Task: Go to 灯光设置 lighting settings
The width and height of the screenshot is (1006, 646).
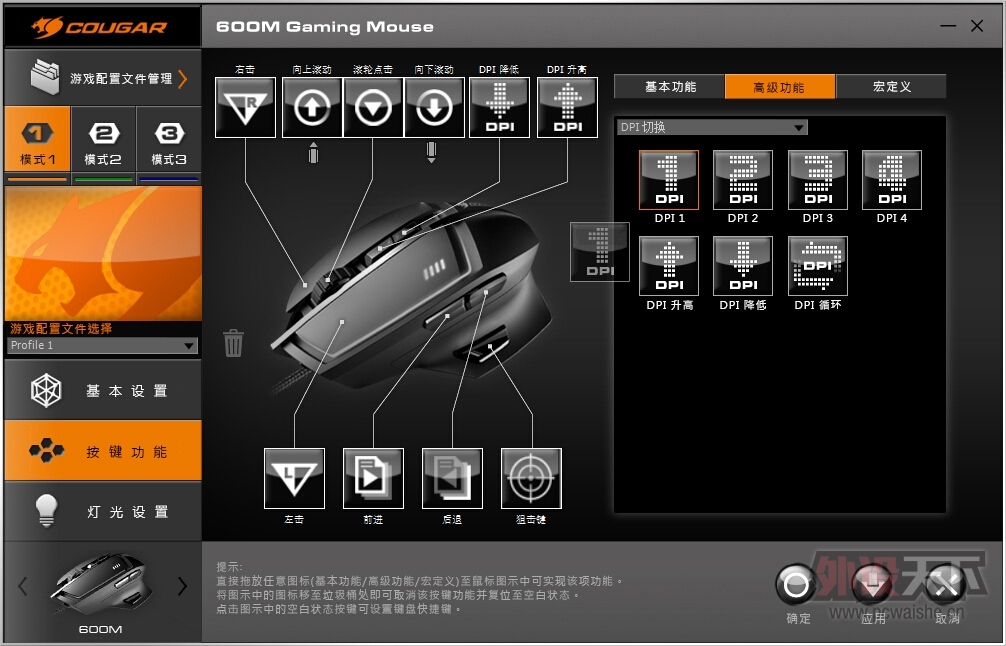Action: (x=103, y=511)
